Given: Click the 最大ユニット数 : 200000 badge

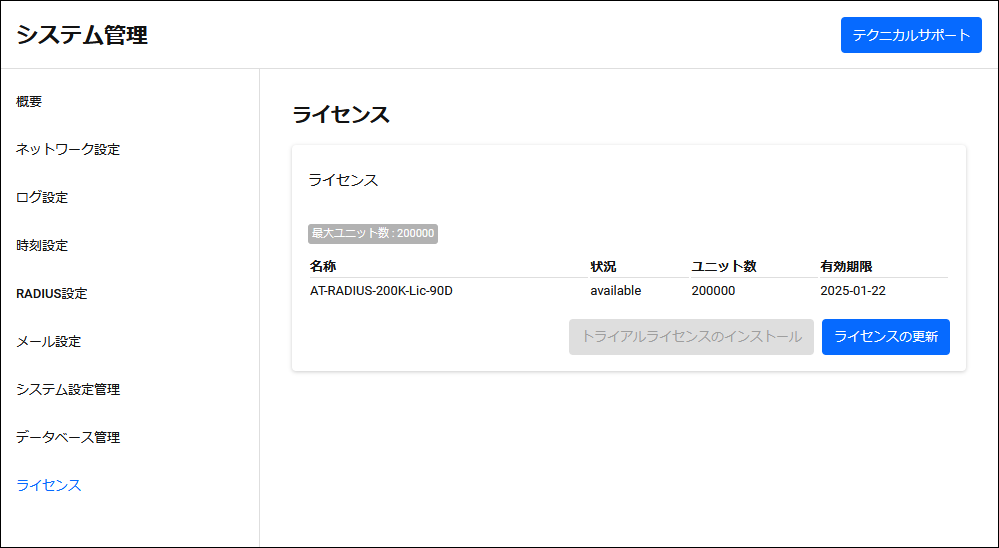Looking at the screenshot, I should click(x=373, y=234).
